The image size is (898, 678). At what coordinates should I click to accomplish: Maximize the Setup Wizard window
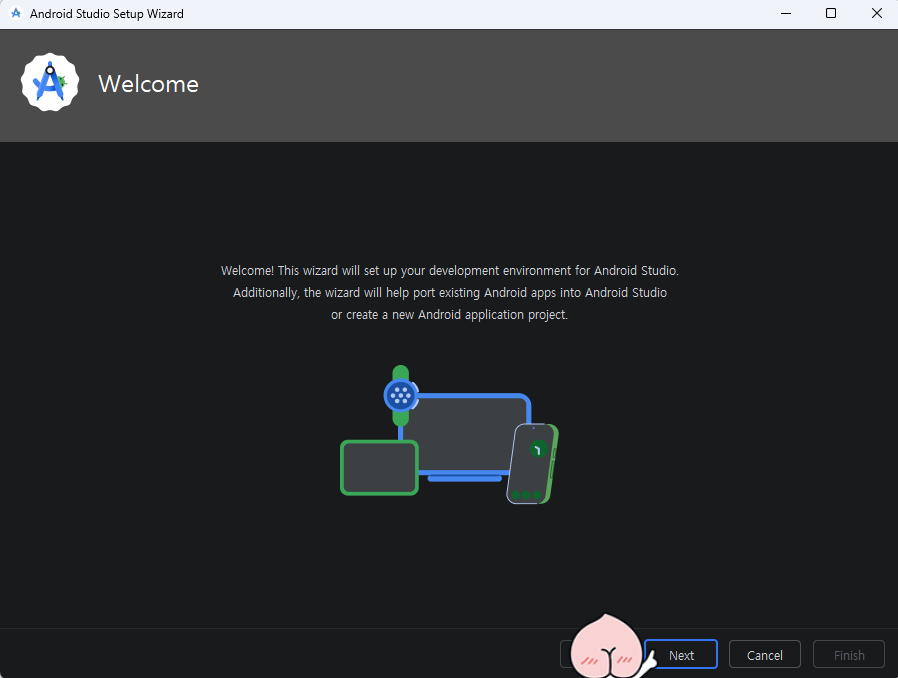point(831,13)
